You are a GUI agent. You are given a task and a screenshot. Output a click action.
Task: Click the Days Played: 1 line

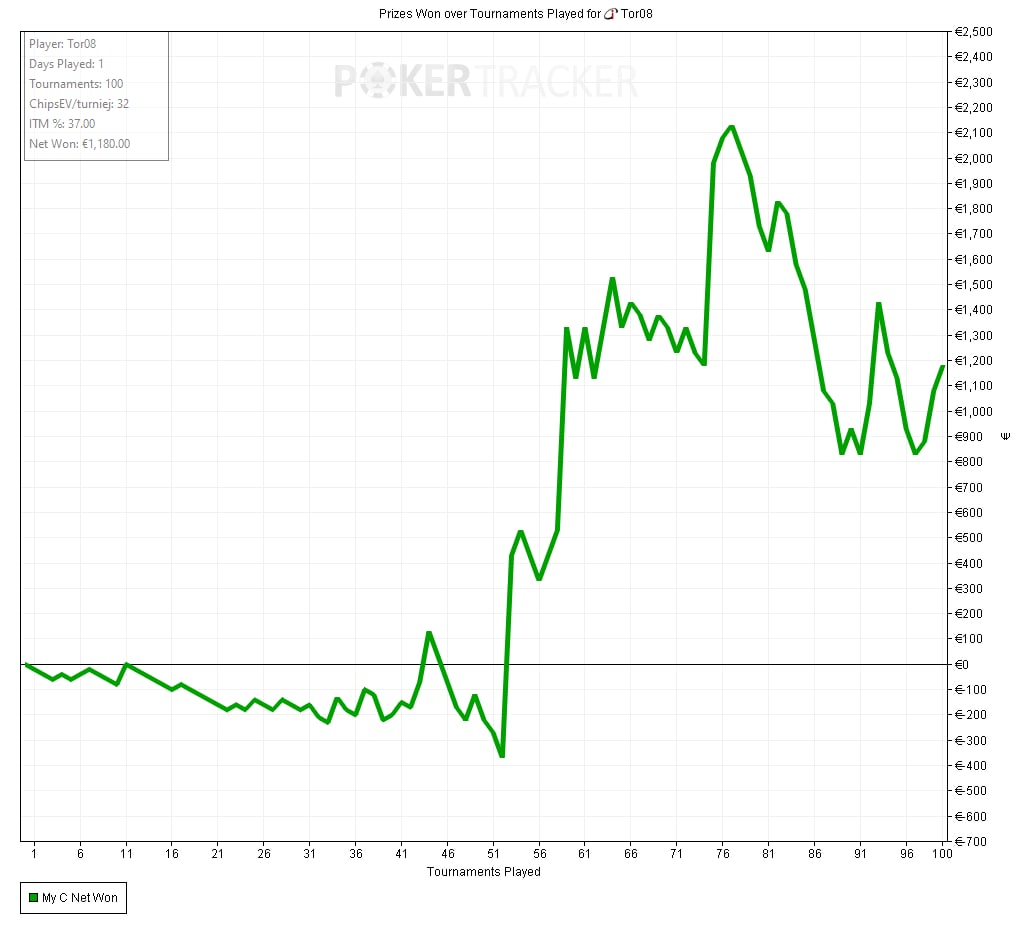[66, 64]
